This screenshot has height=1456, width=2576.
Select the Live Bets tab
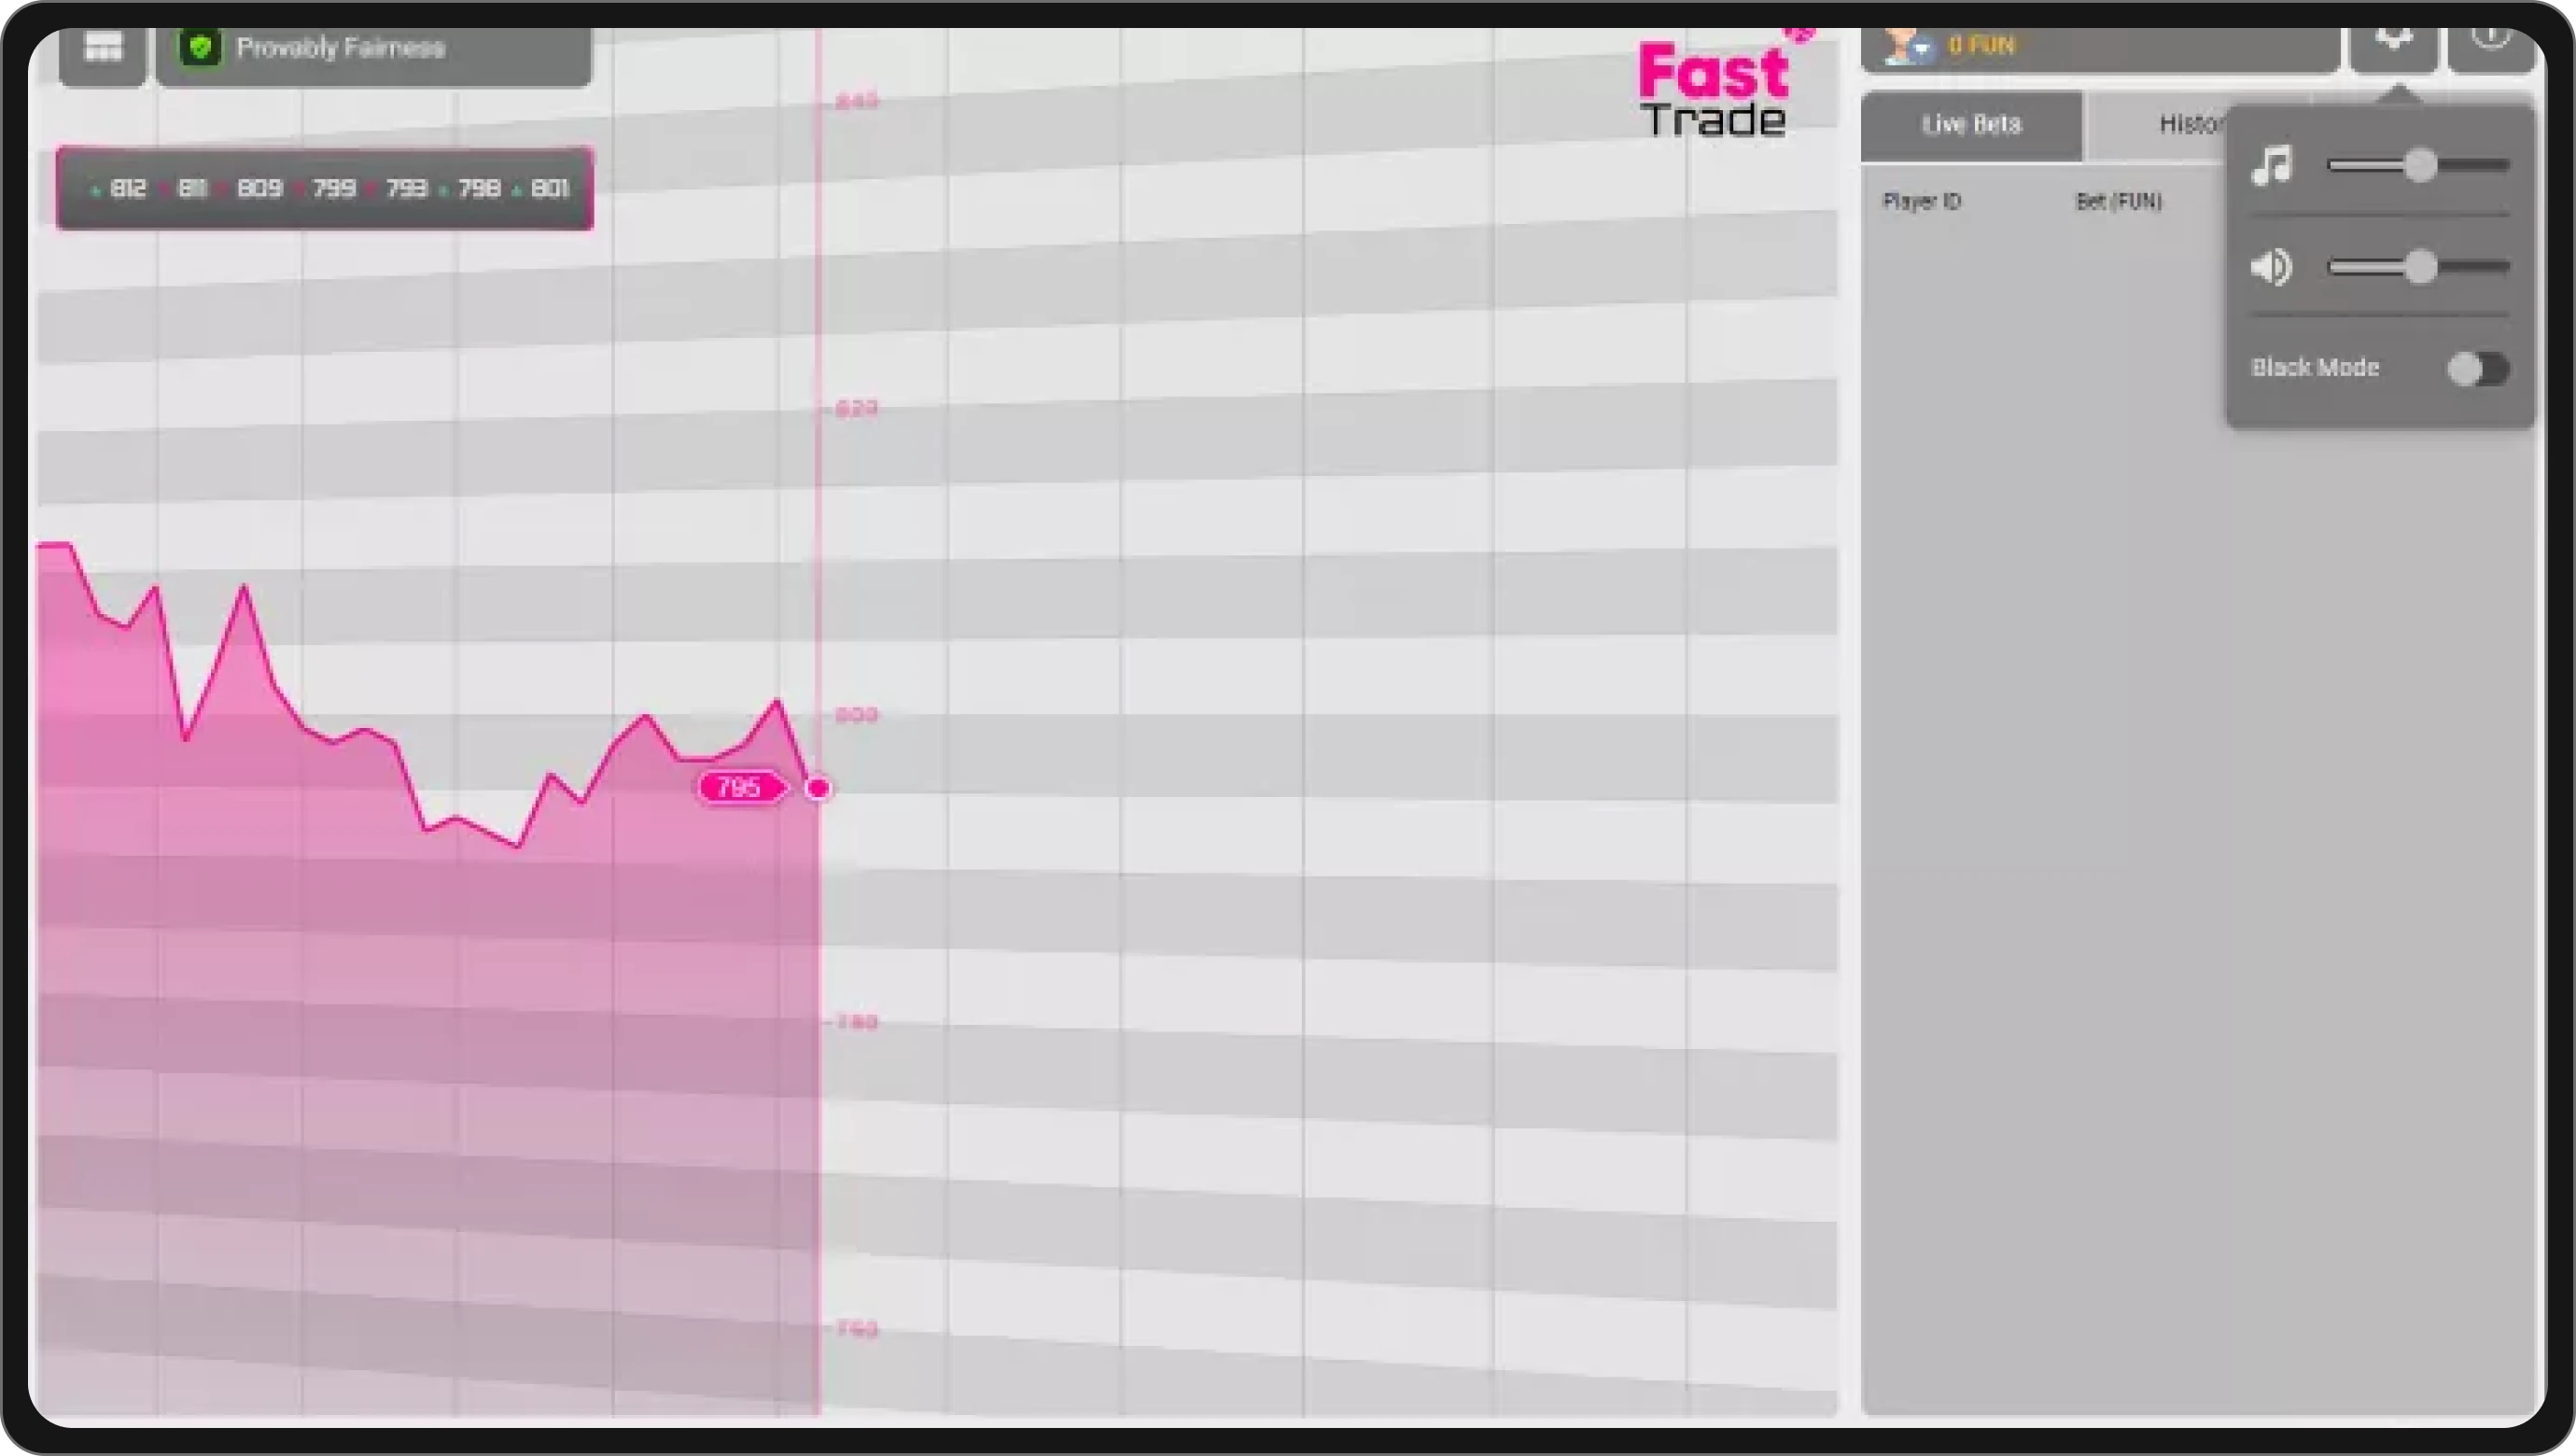1970,125
